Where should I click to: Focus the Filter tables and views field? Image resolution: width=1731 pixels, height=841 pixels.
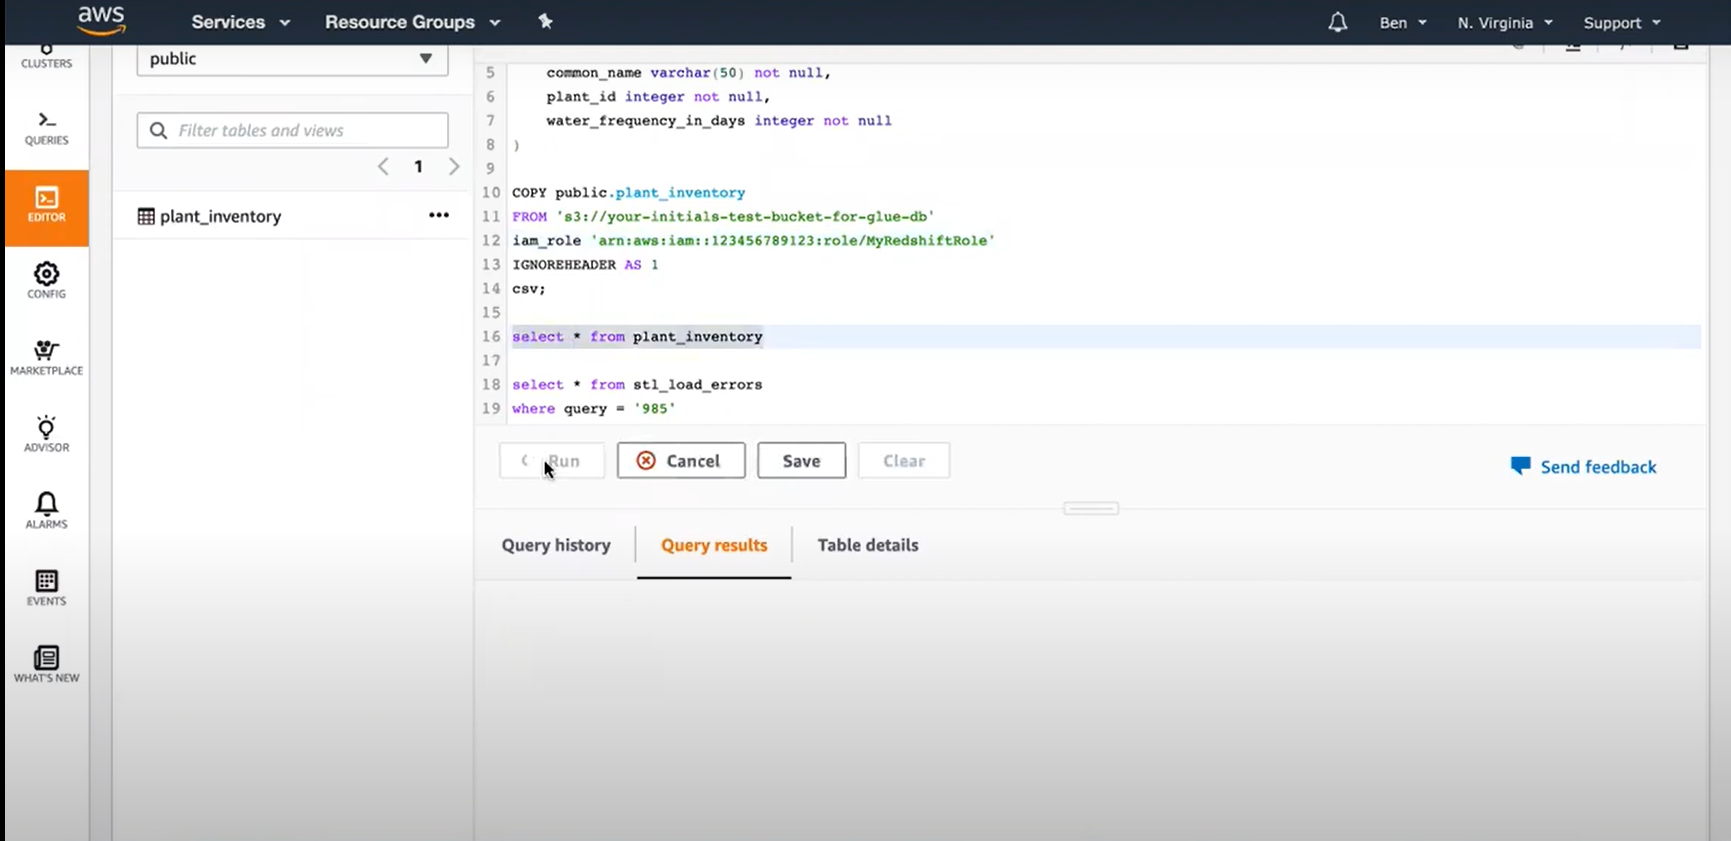pos(292,130)
